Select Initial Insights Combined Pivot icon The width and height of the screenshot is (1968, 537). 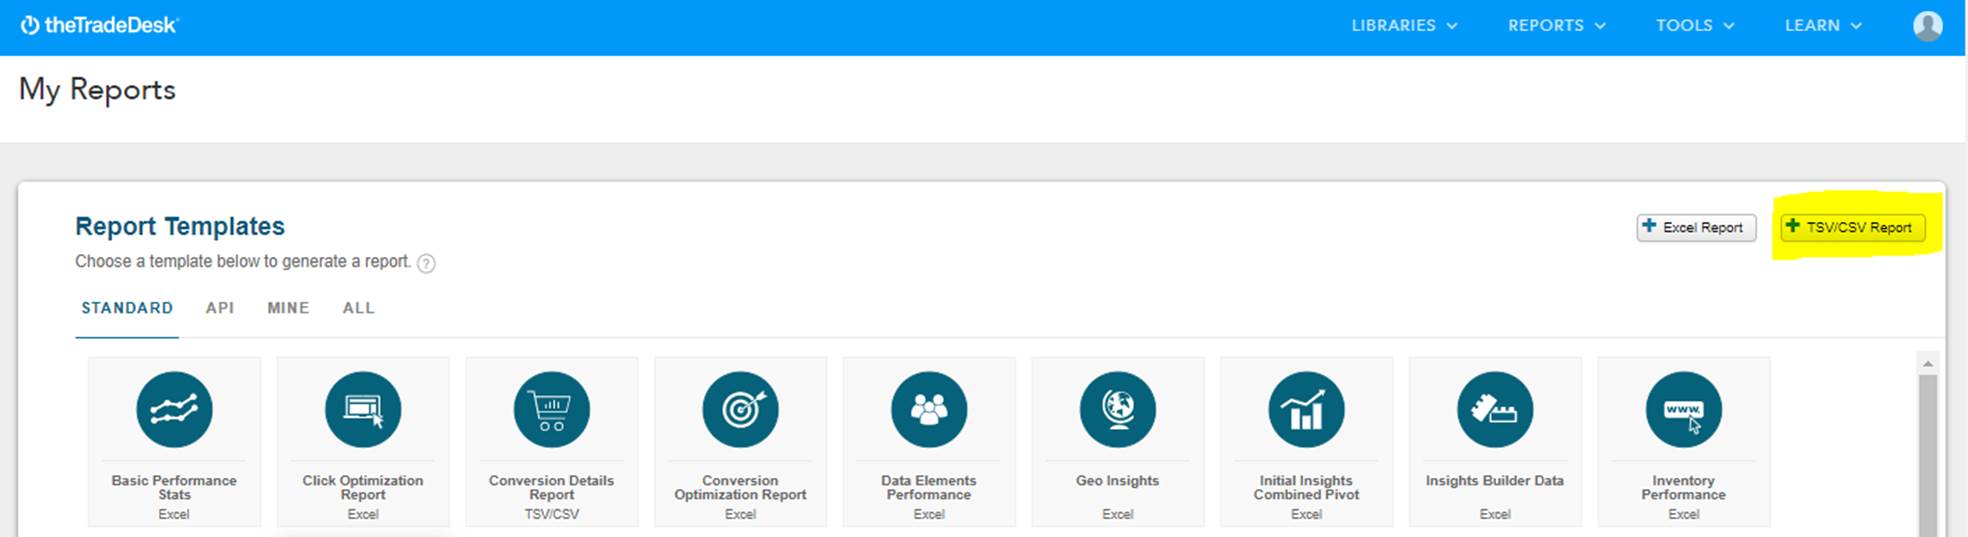pyautogui.click(x=1306, y=410)
